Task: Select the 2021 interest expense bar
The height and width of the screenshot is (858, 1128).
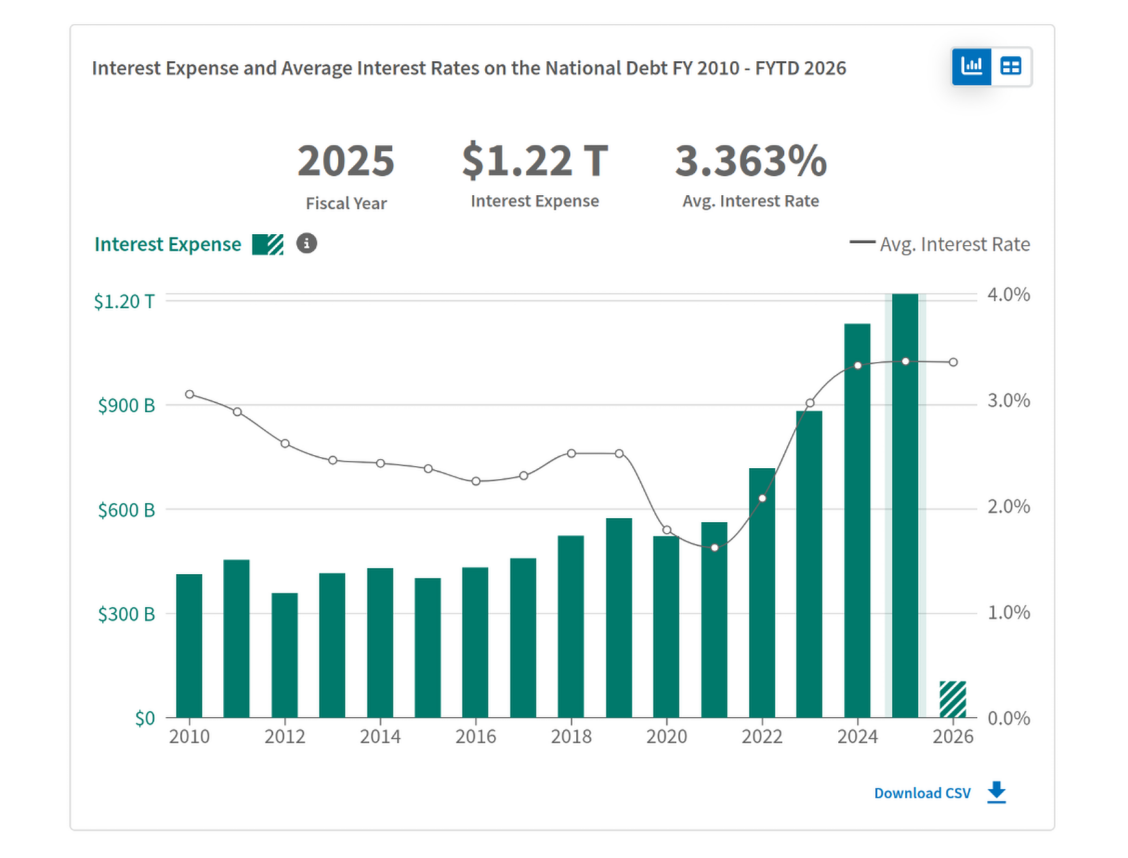Action: [x=714, y=620]
